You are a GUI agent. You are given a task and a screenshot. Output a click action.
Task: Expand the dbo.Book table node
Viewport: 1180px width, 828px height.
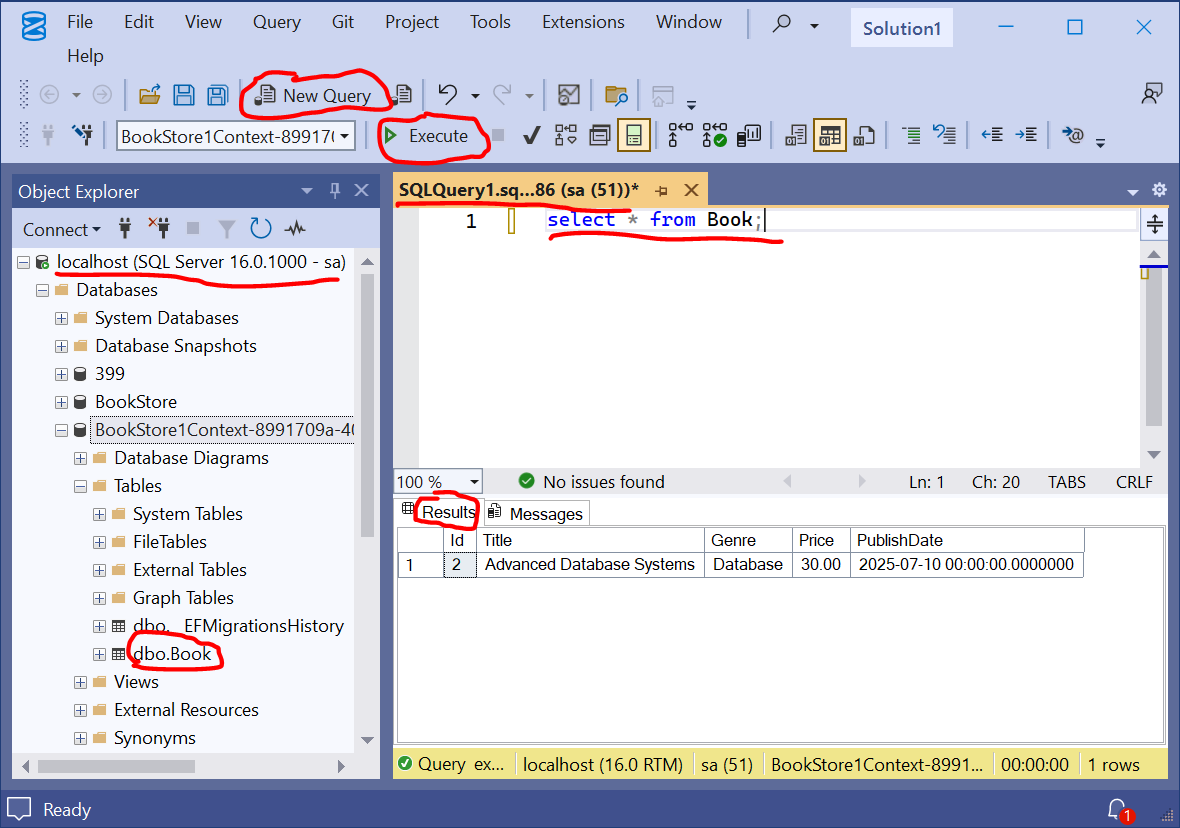tap(99, 654)
